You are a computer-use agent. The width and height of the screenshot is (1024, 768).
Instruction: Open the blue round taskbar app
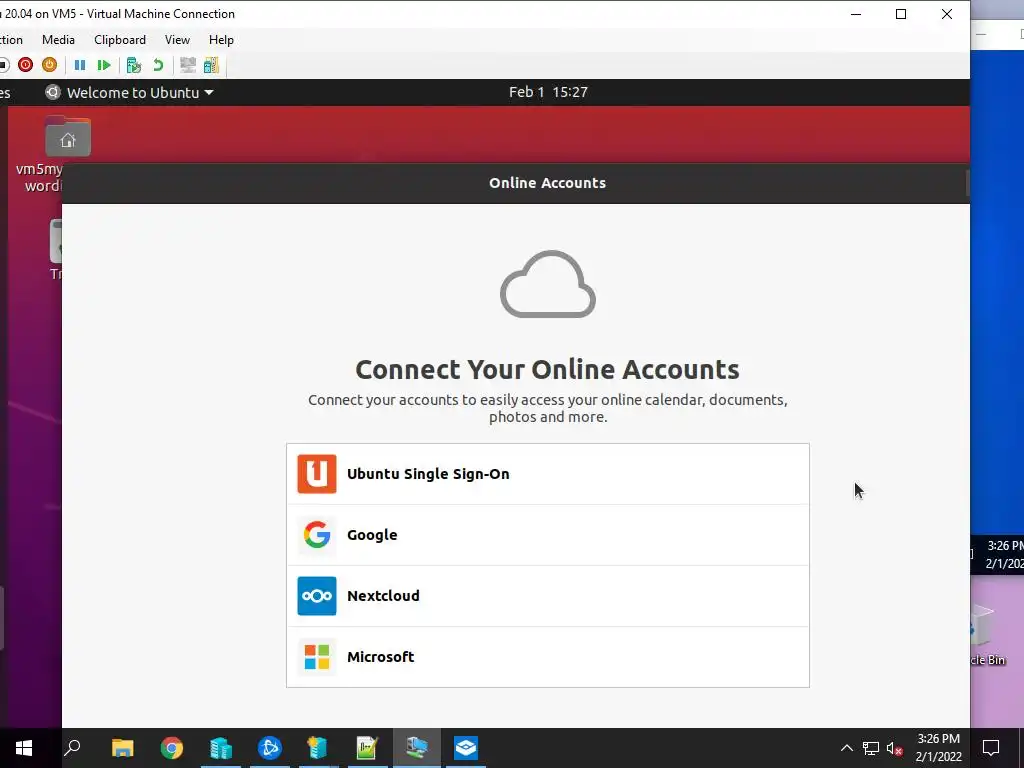tap(270, 748)
